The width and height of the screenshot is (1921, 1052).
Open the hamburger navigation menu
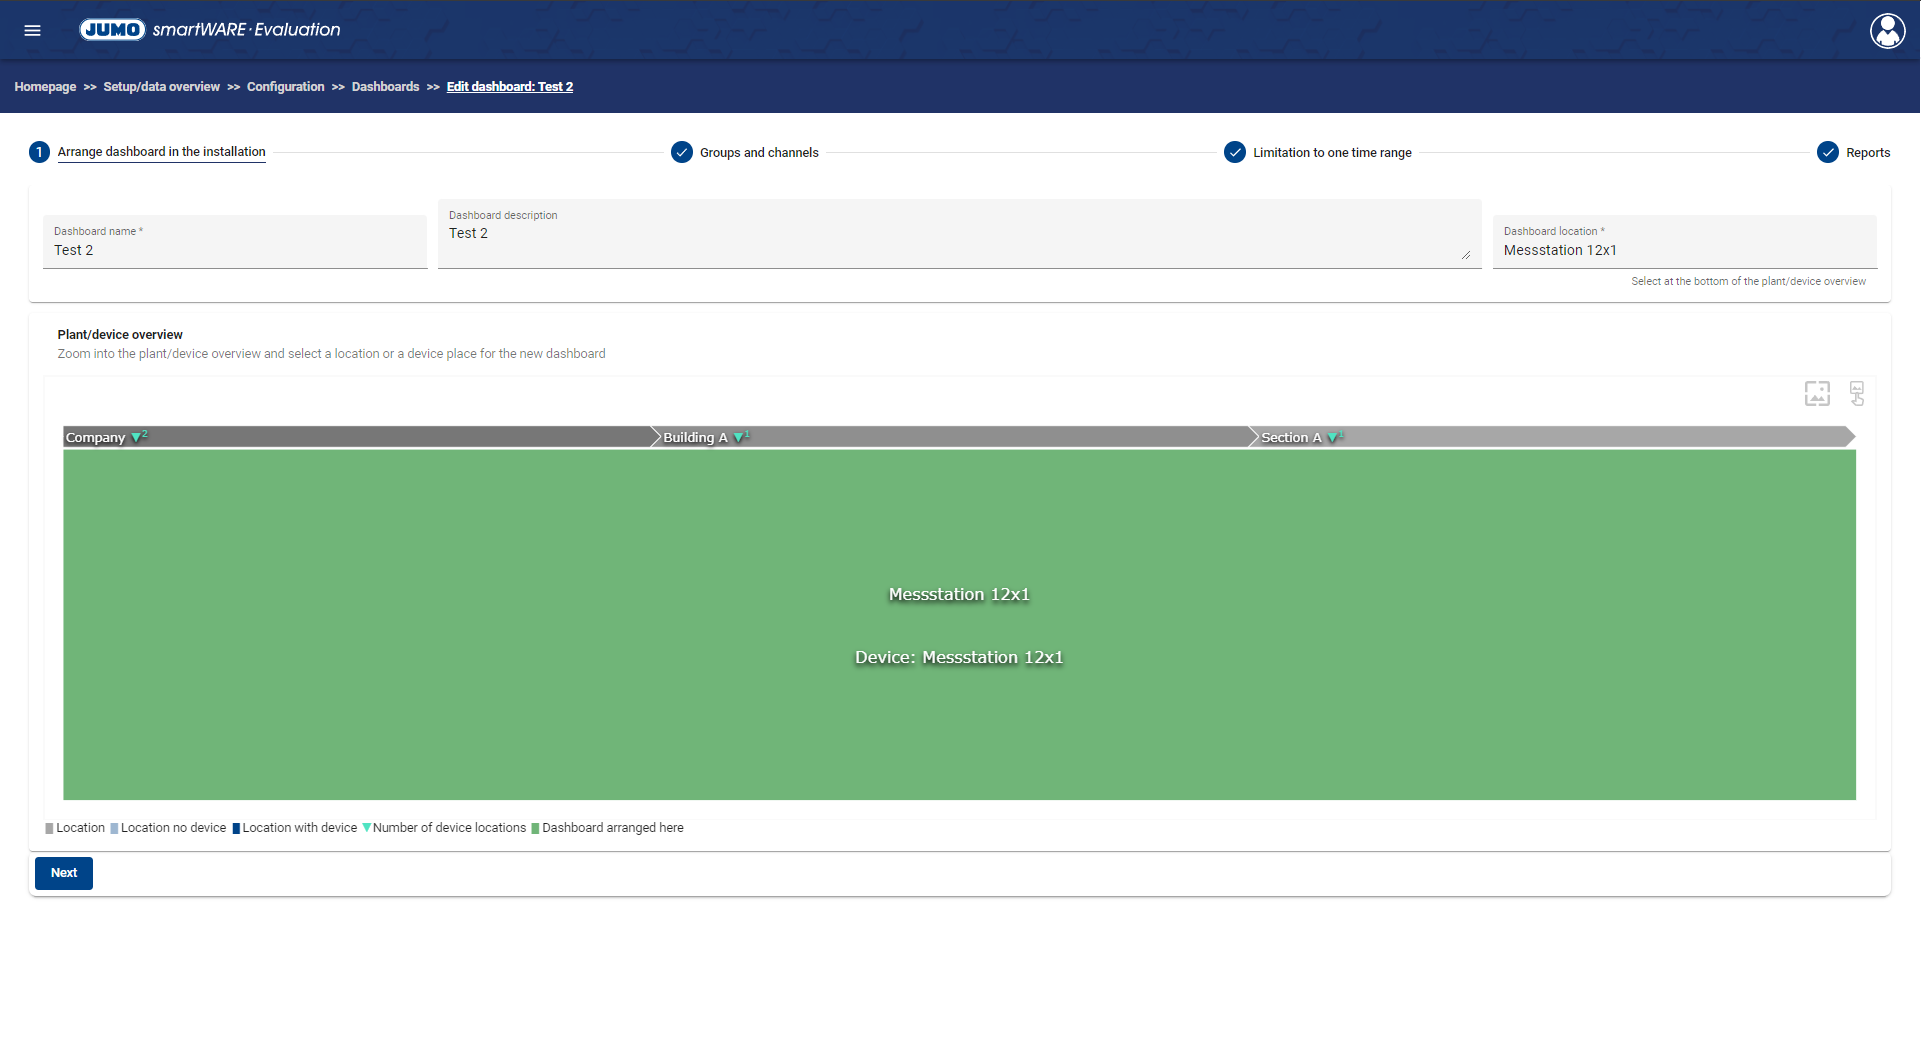[32, 30]
